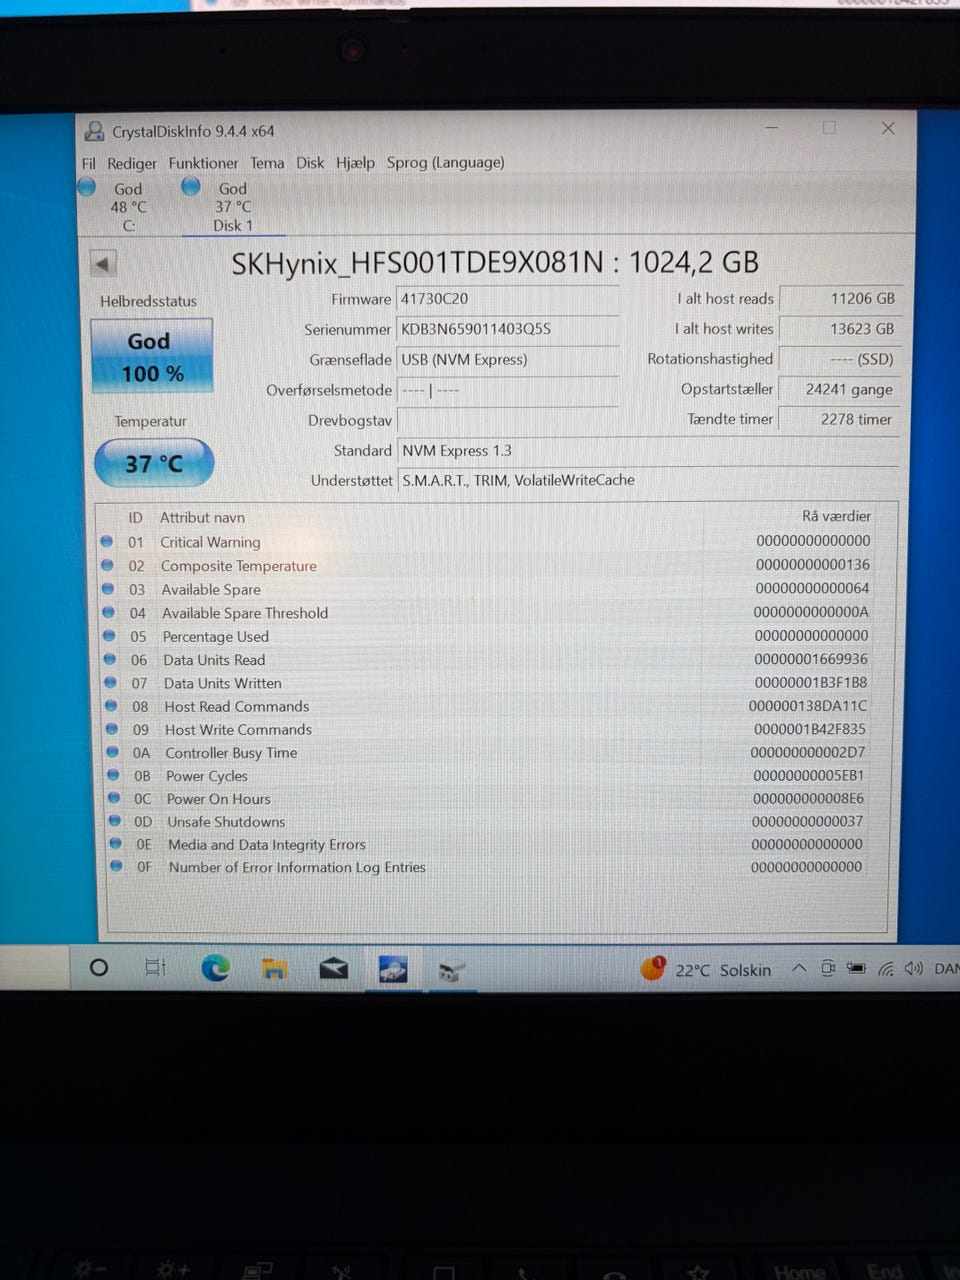Select the Data Units Read row
This screenshot has width=960, height=1280.
coord(488,659)
